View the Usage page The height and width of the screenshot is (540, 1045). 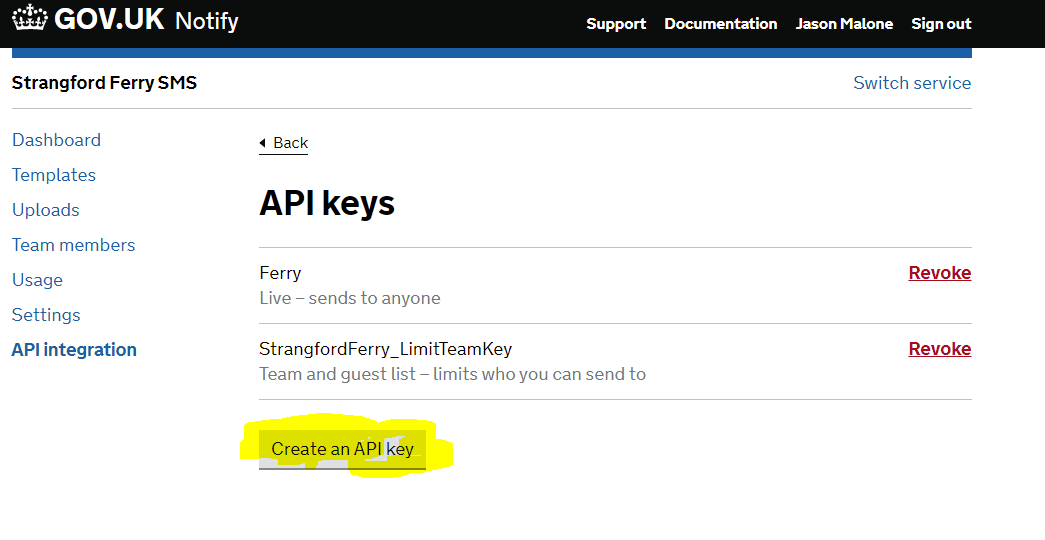37,280
